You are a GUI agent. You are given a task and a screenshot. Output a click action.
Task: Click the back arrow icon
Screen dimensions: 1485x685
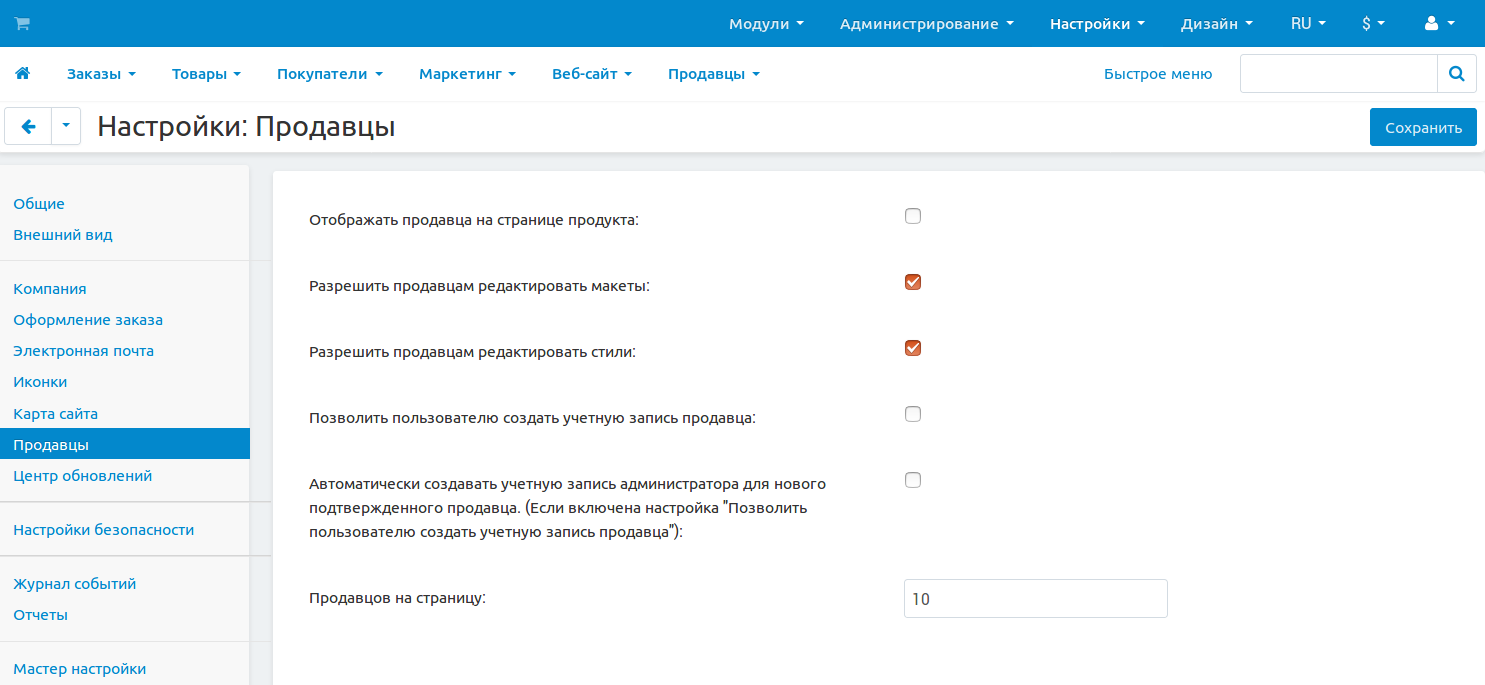(28, 127)
